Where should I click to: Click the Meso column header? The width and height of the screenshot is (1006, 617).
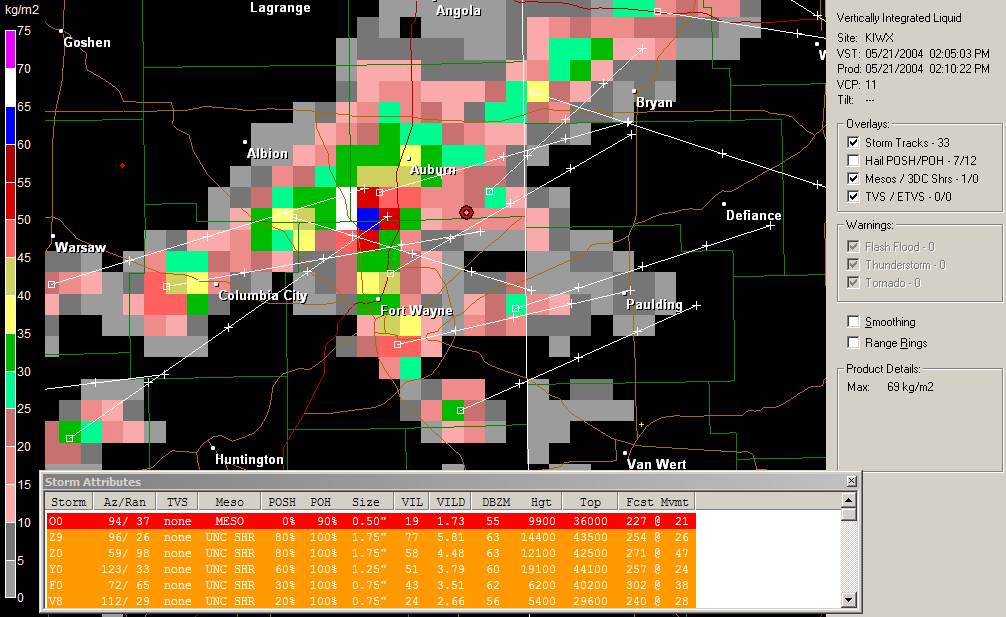click(x=229, y=502)
